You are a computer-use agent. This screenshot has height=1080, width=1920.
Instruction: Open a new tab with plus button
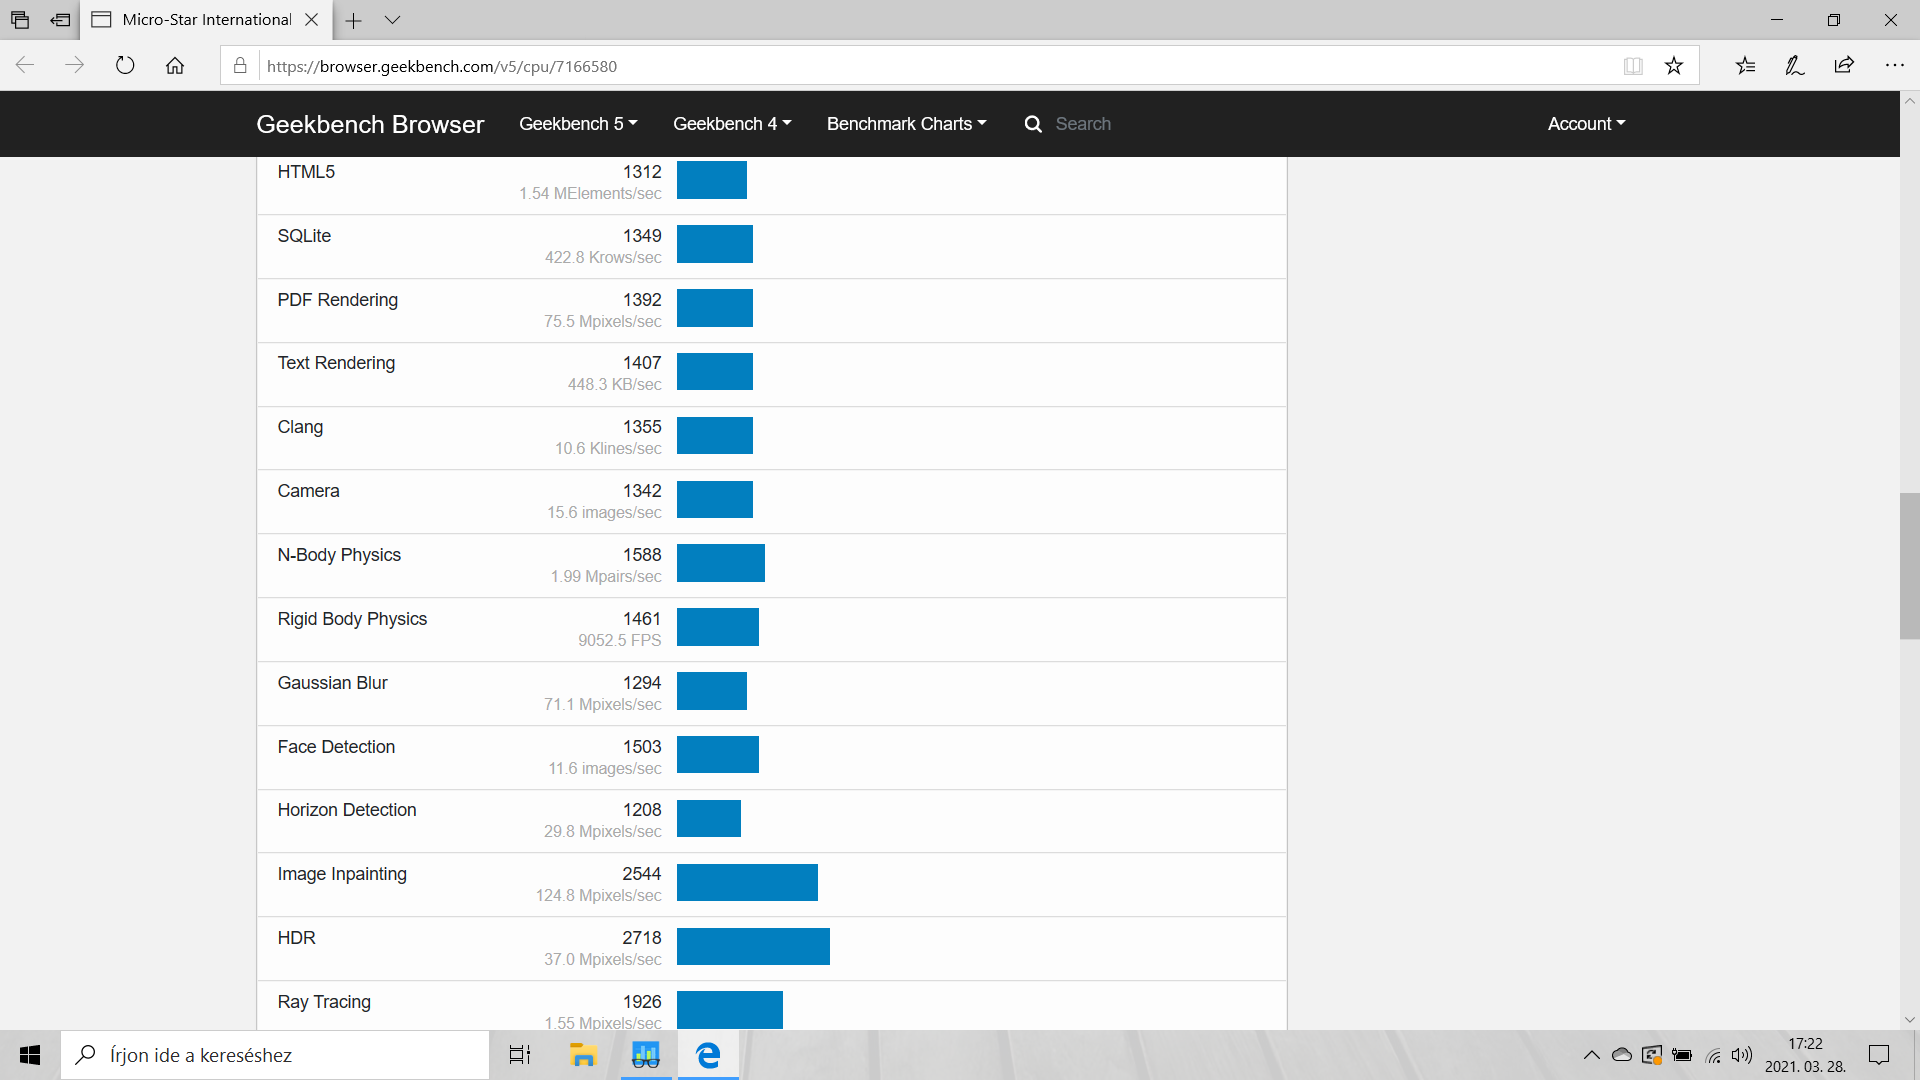(x=354, y=20)
